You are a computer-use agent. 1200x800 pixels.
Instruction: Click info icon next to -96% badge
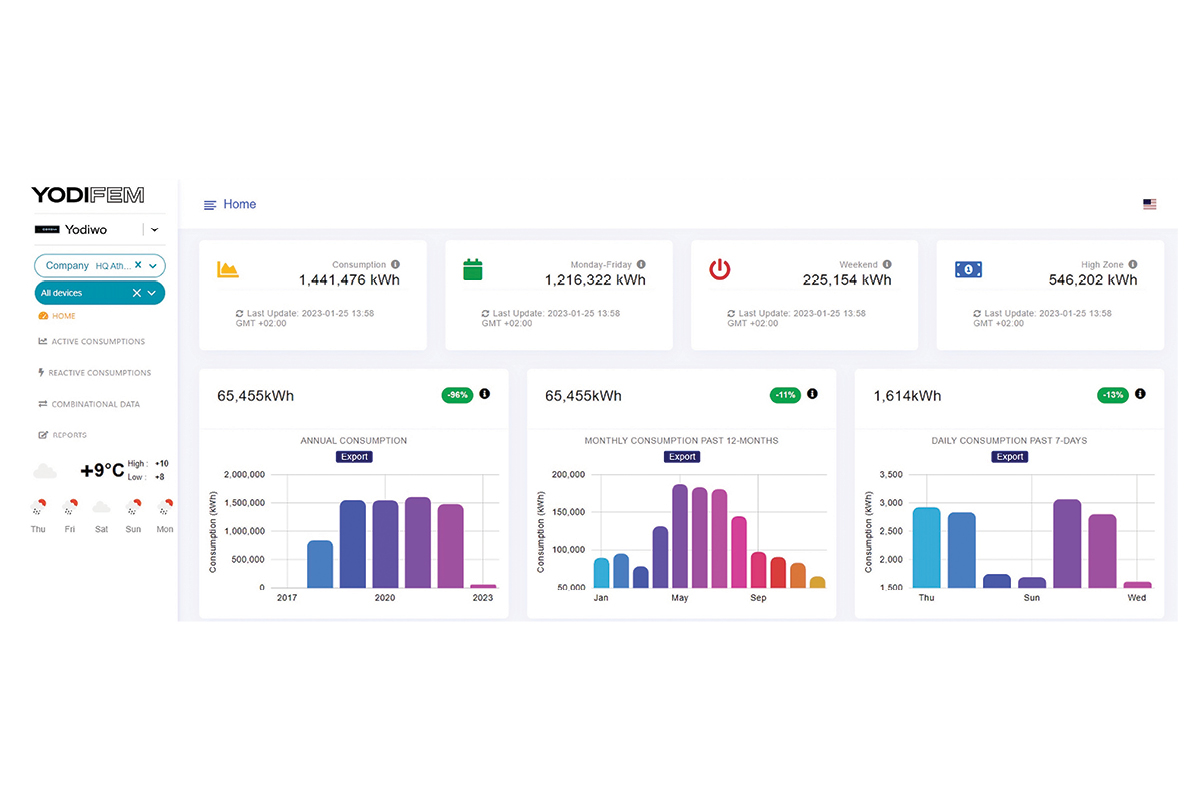485,394
